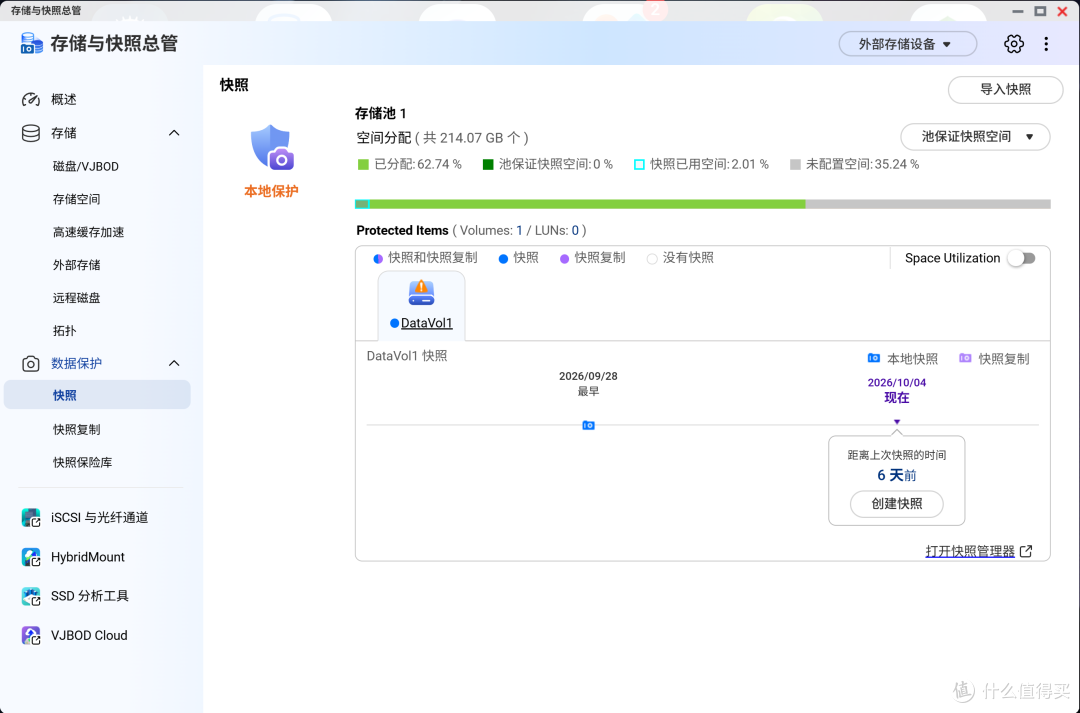Screen dimensions: 1080x713
Task: Collapse the 存储 section chevron
Action: 174,133
